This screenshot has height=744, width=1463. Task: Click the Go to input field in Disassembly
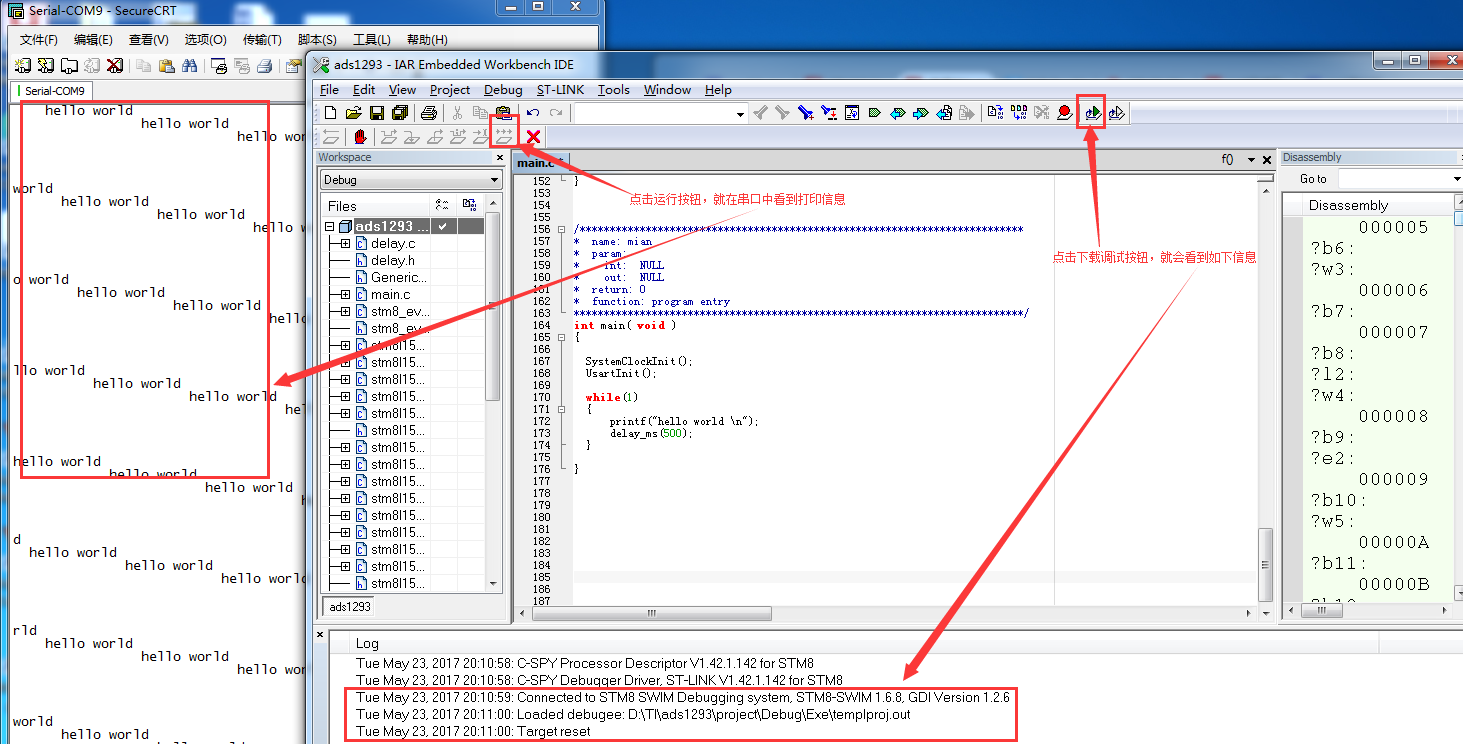pyautogui.click(x=1395, y=179)
